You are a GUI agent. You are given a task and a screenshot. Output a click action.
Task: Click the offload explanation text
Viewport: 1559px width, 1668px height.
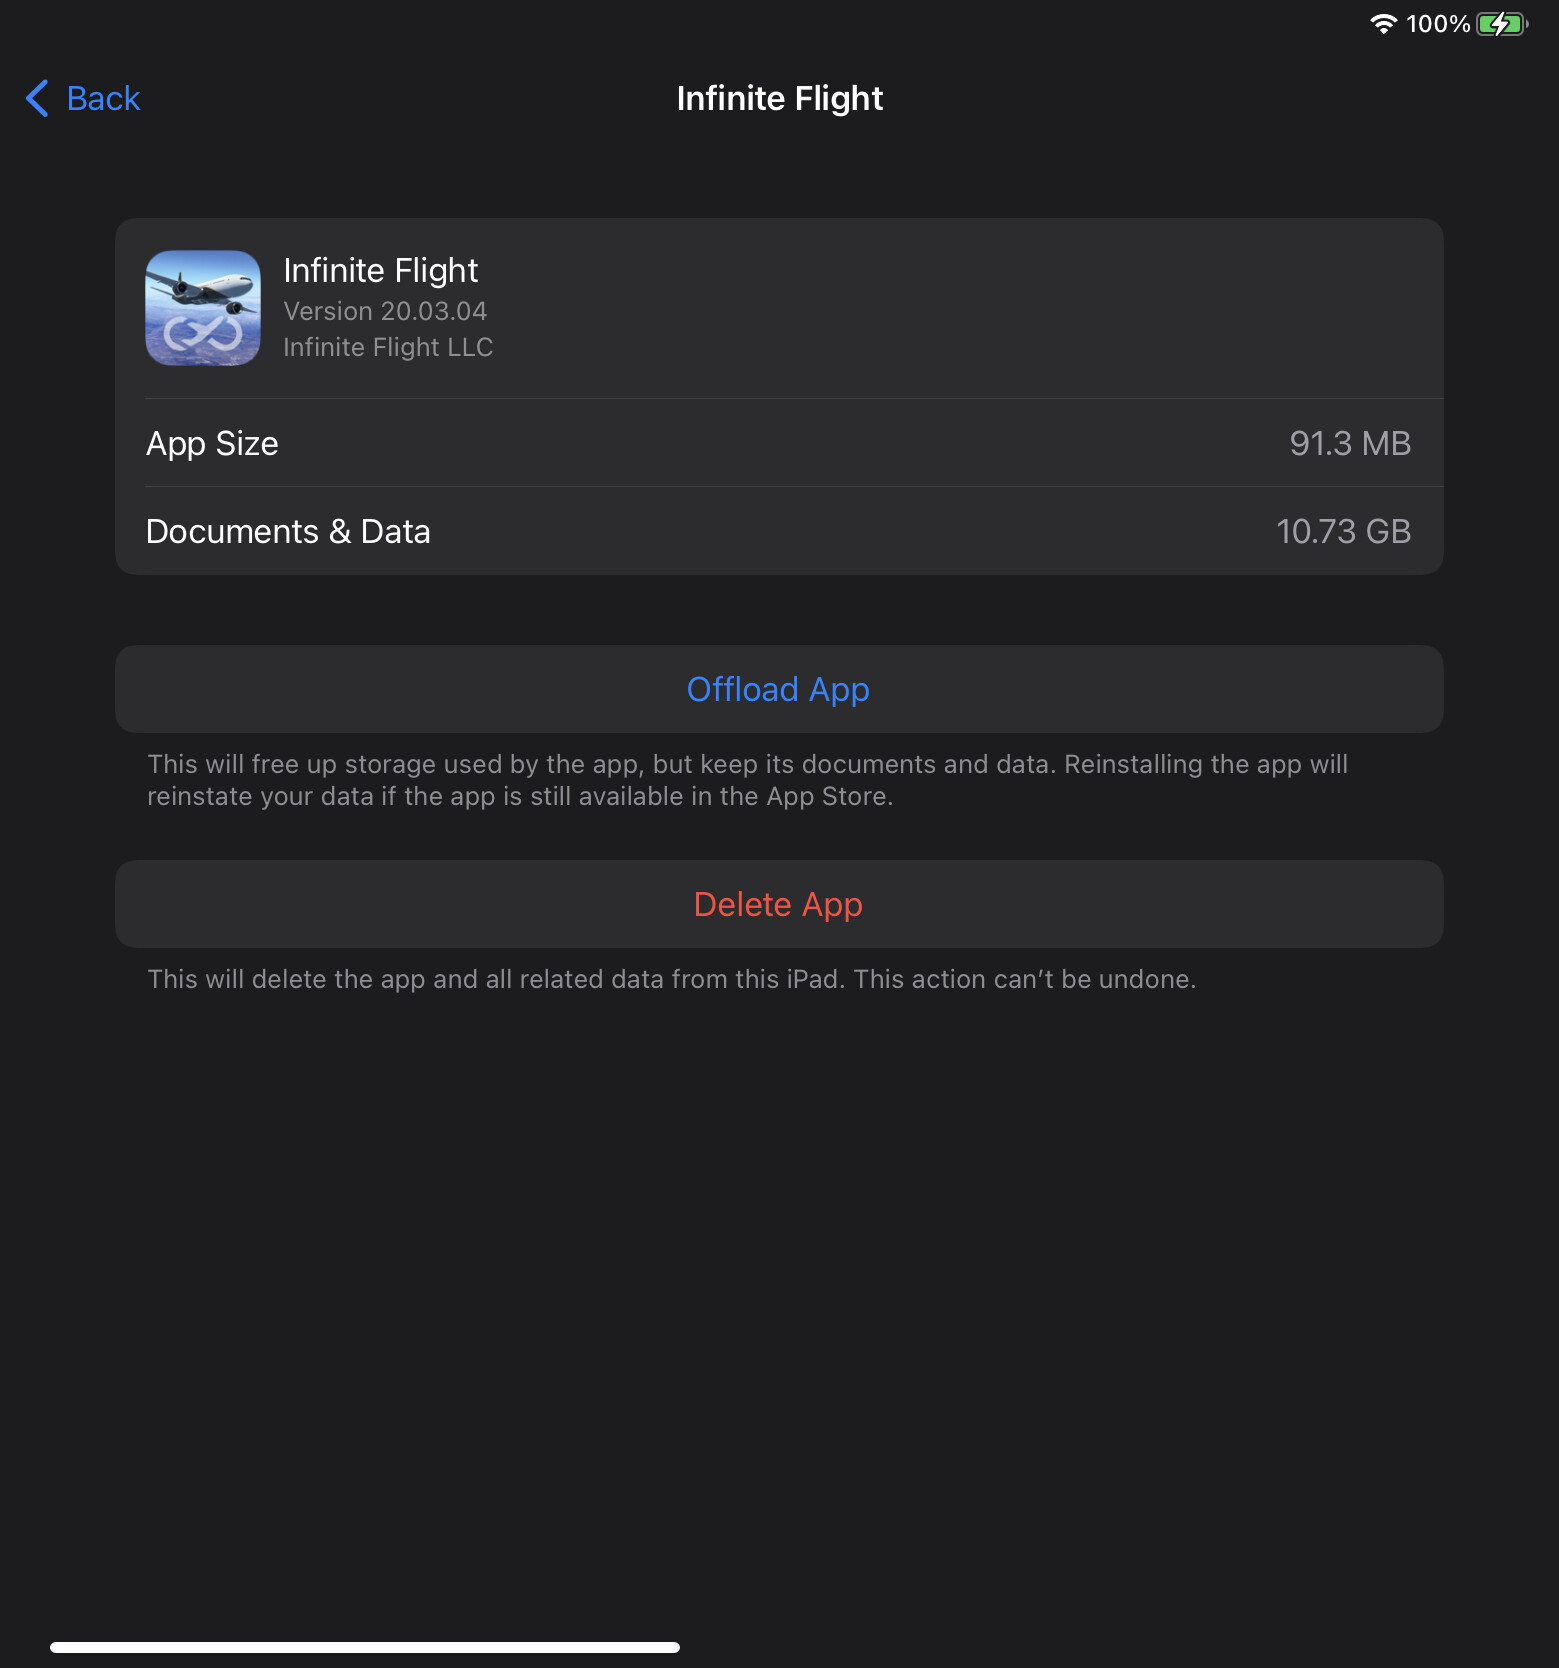click(747, 780)
